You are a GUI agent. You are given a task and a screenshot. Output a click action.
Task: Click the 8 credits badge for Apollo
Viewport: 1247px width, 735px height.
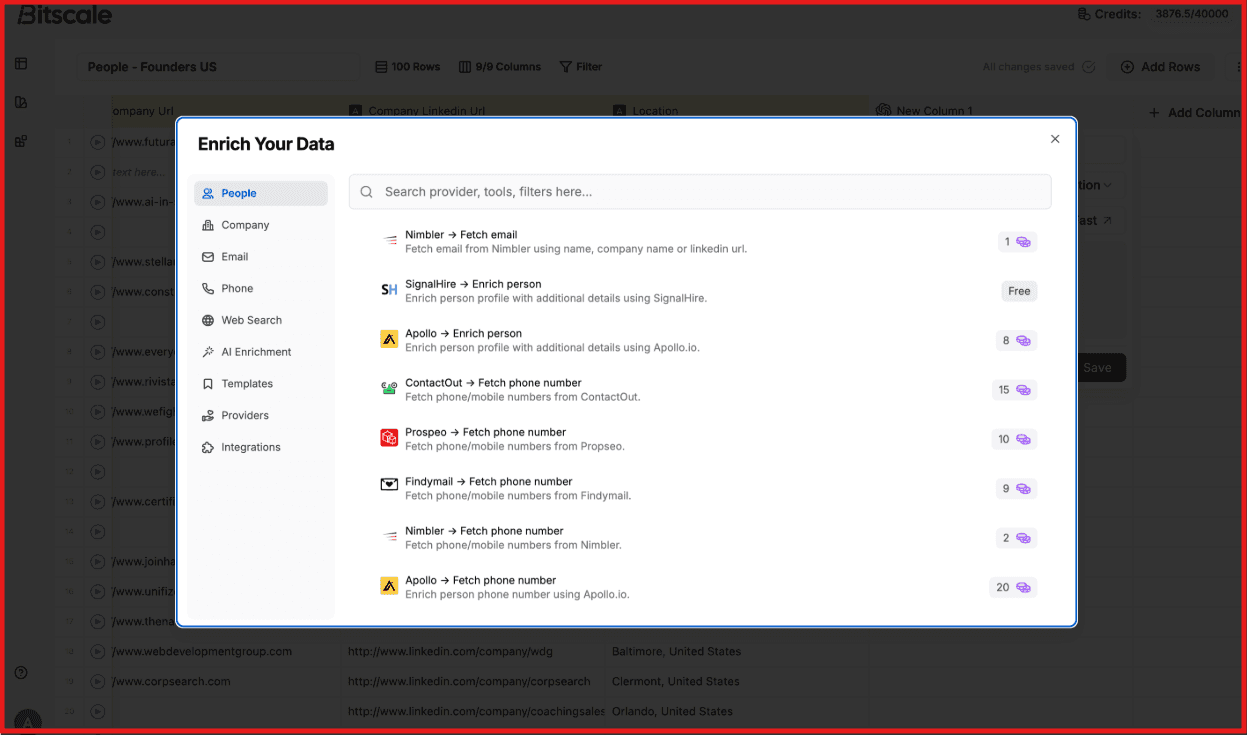click(1017, 340)
